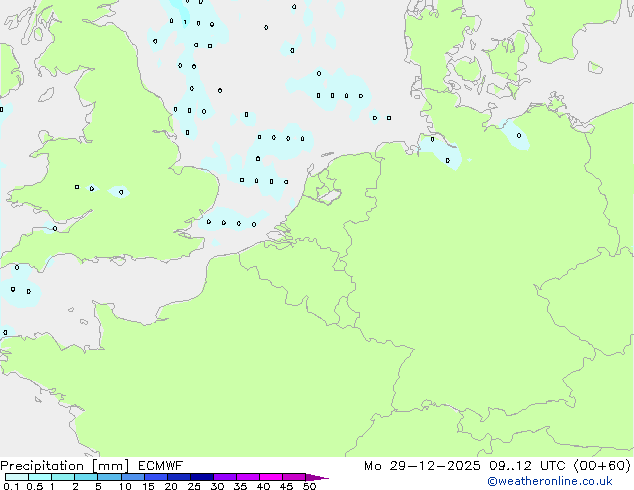Click the legend swatch between 2 and 5
634x490 pixels.
coord(86,477)
